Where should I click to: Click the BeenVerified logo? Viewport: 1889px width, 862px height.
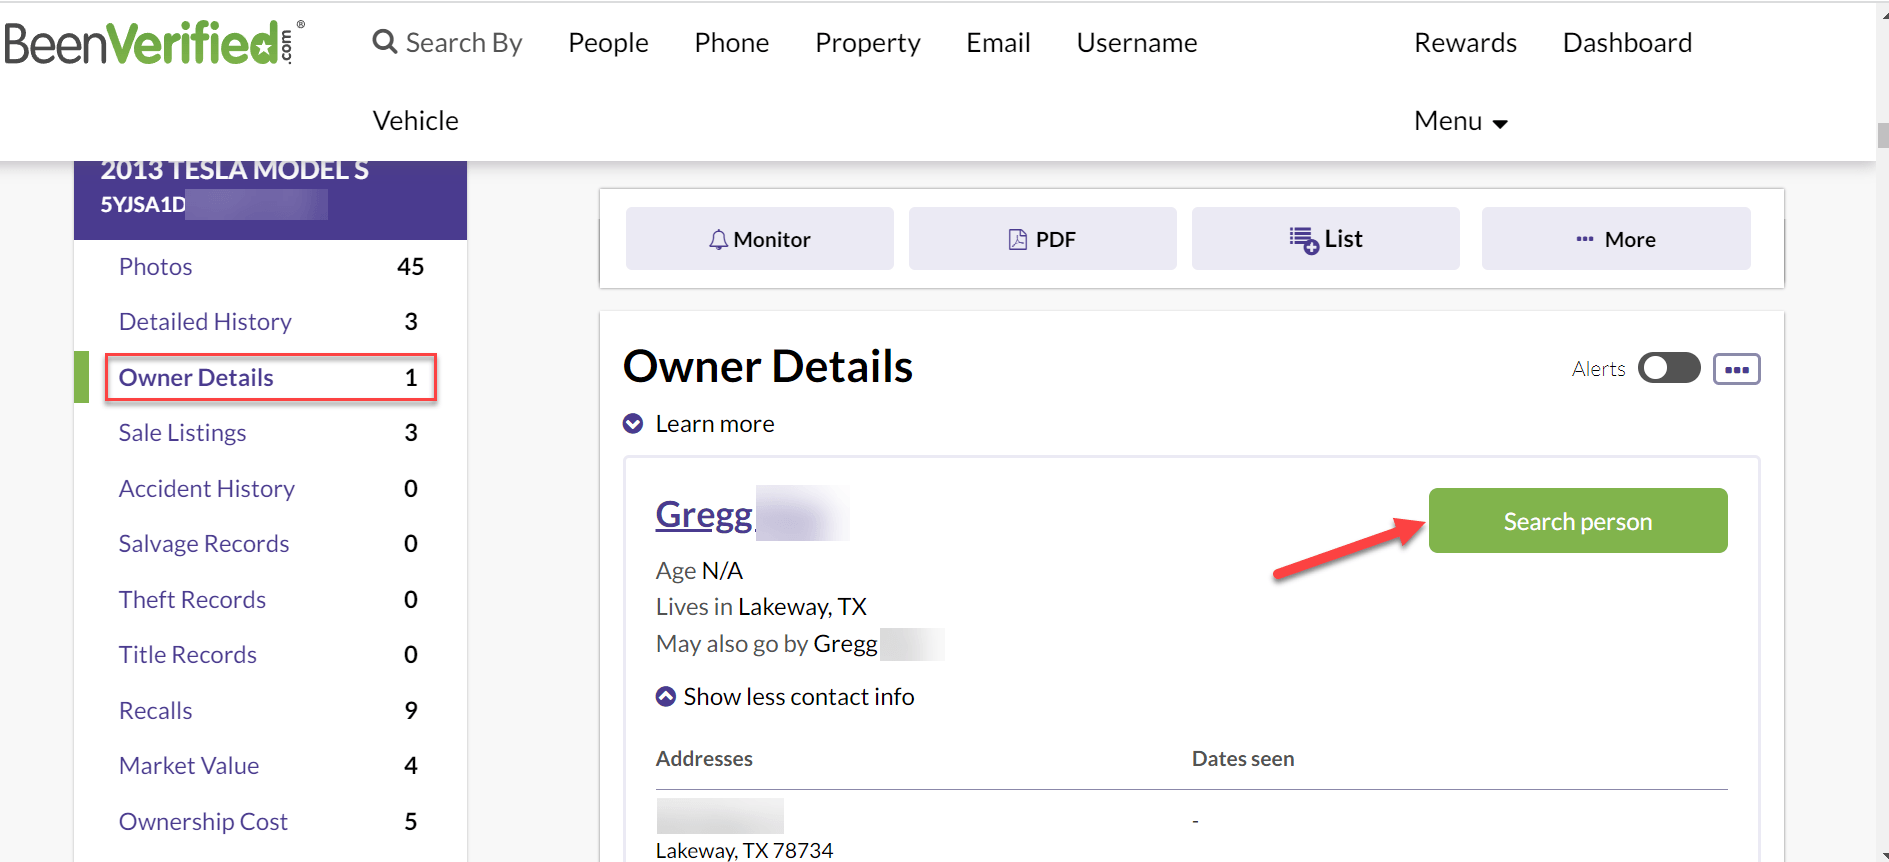pyautogui.click(x=153, y=43)
